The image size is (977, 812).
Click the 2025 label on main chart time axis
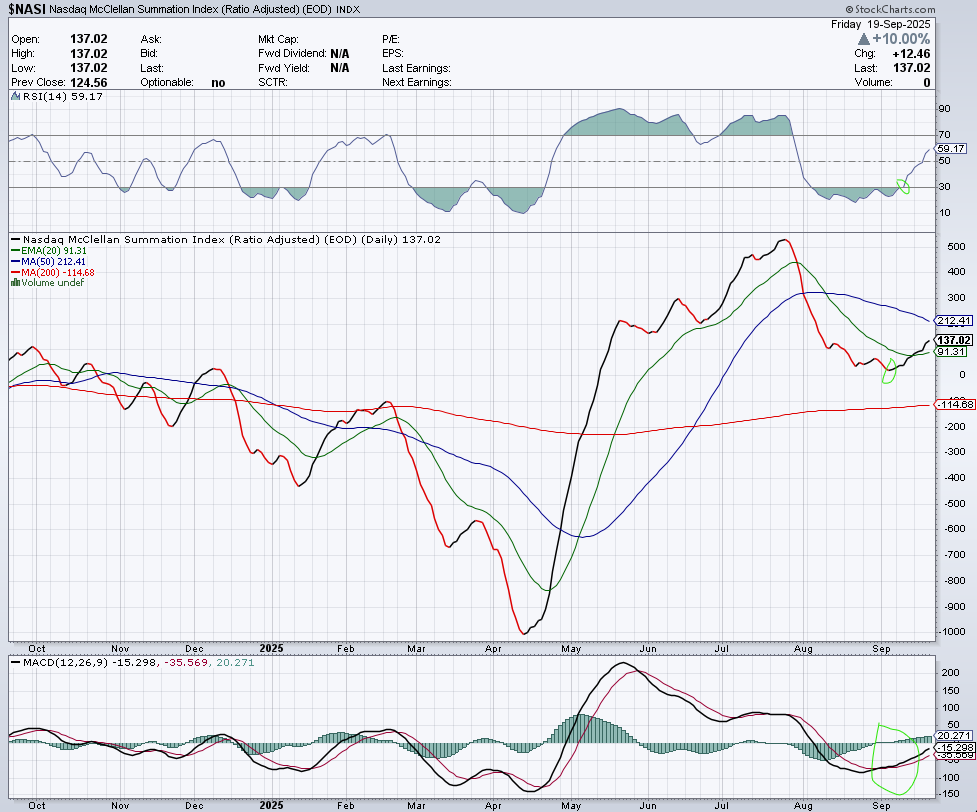pos(272,648)
